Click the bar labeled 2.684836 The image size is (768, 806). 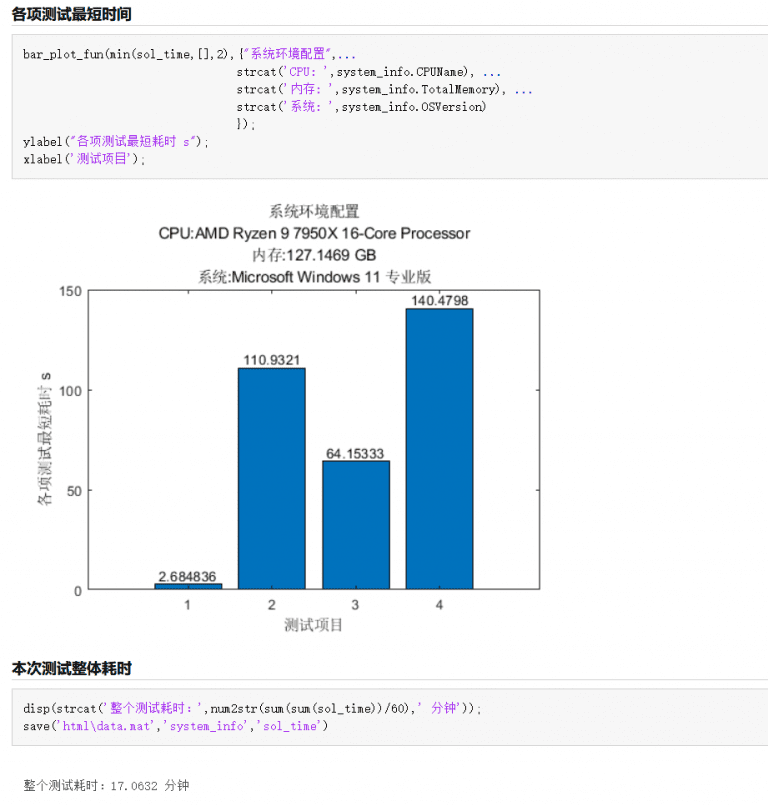click(188, 587)
